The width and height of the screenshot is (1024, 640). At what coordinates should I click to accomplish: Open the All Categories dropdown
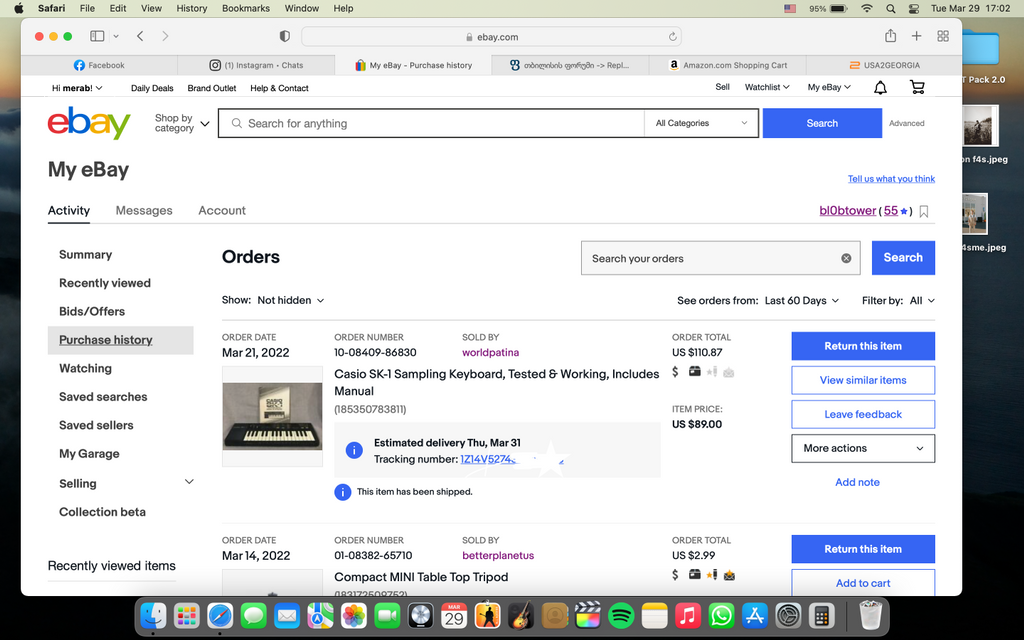pos(701,123)
